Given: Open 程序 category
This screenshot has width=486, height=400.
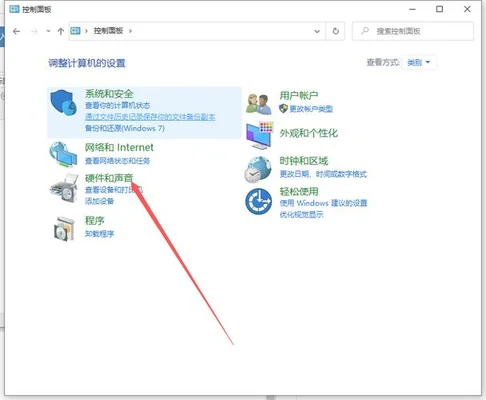Looking at the screenshot, I should pyautogui.click(x=95, y=220).
